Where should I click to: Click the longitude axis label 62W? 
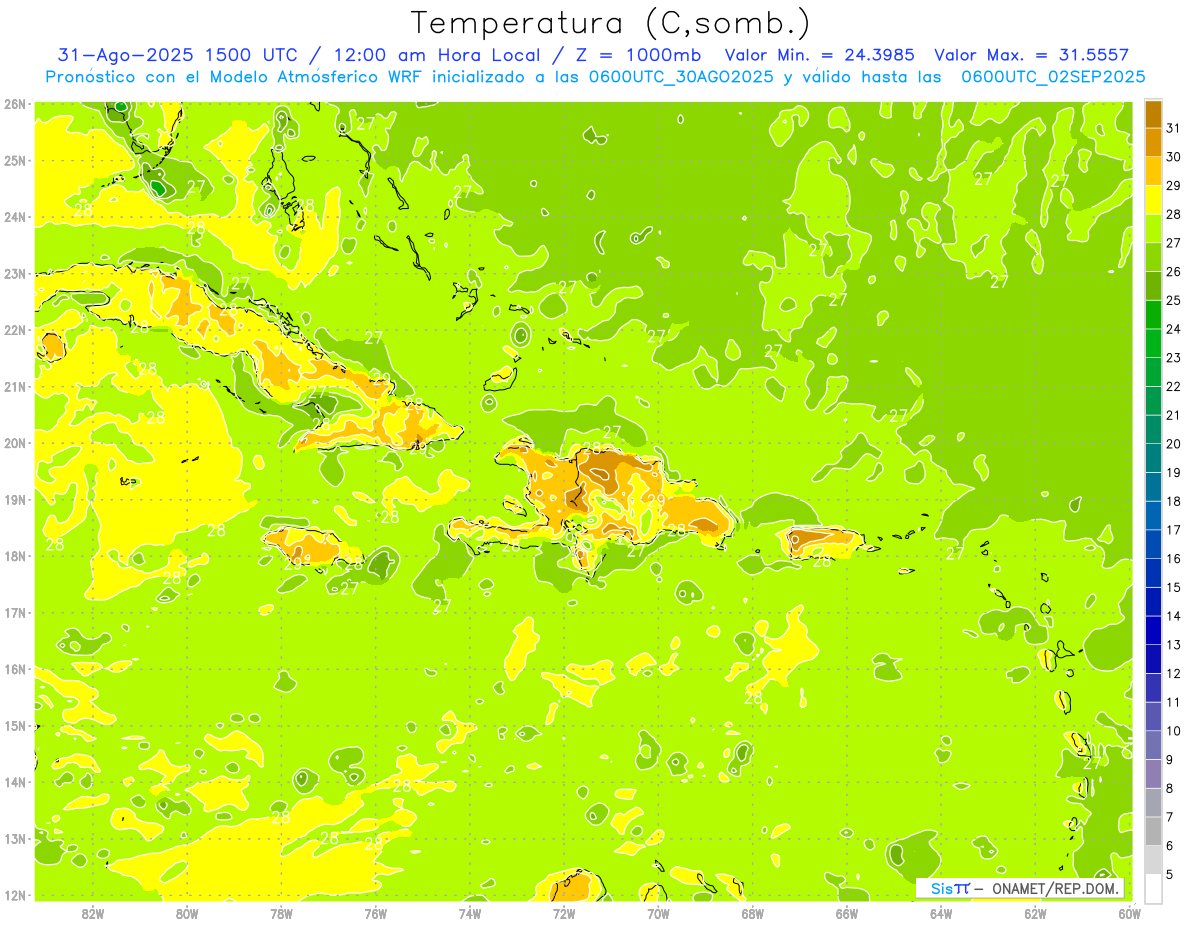[1035, 913]
